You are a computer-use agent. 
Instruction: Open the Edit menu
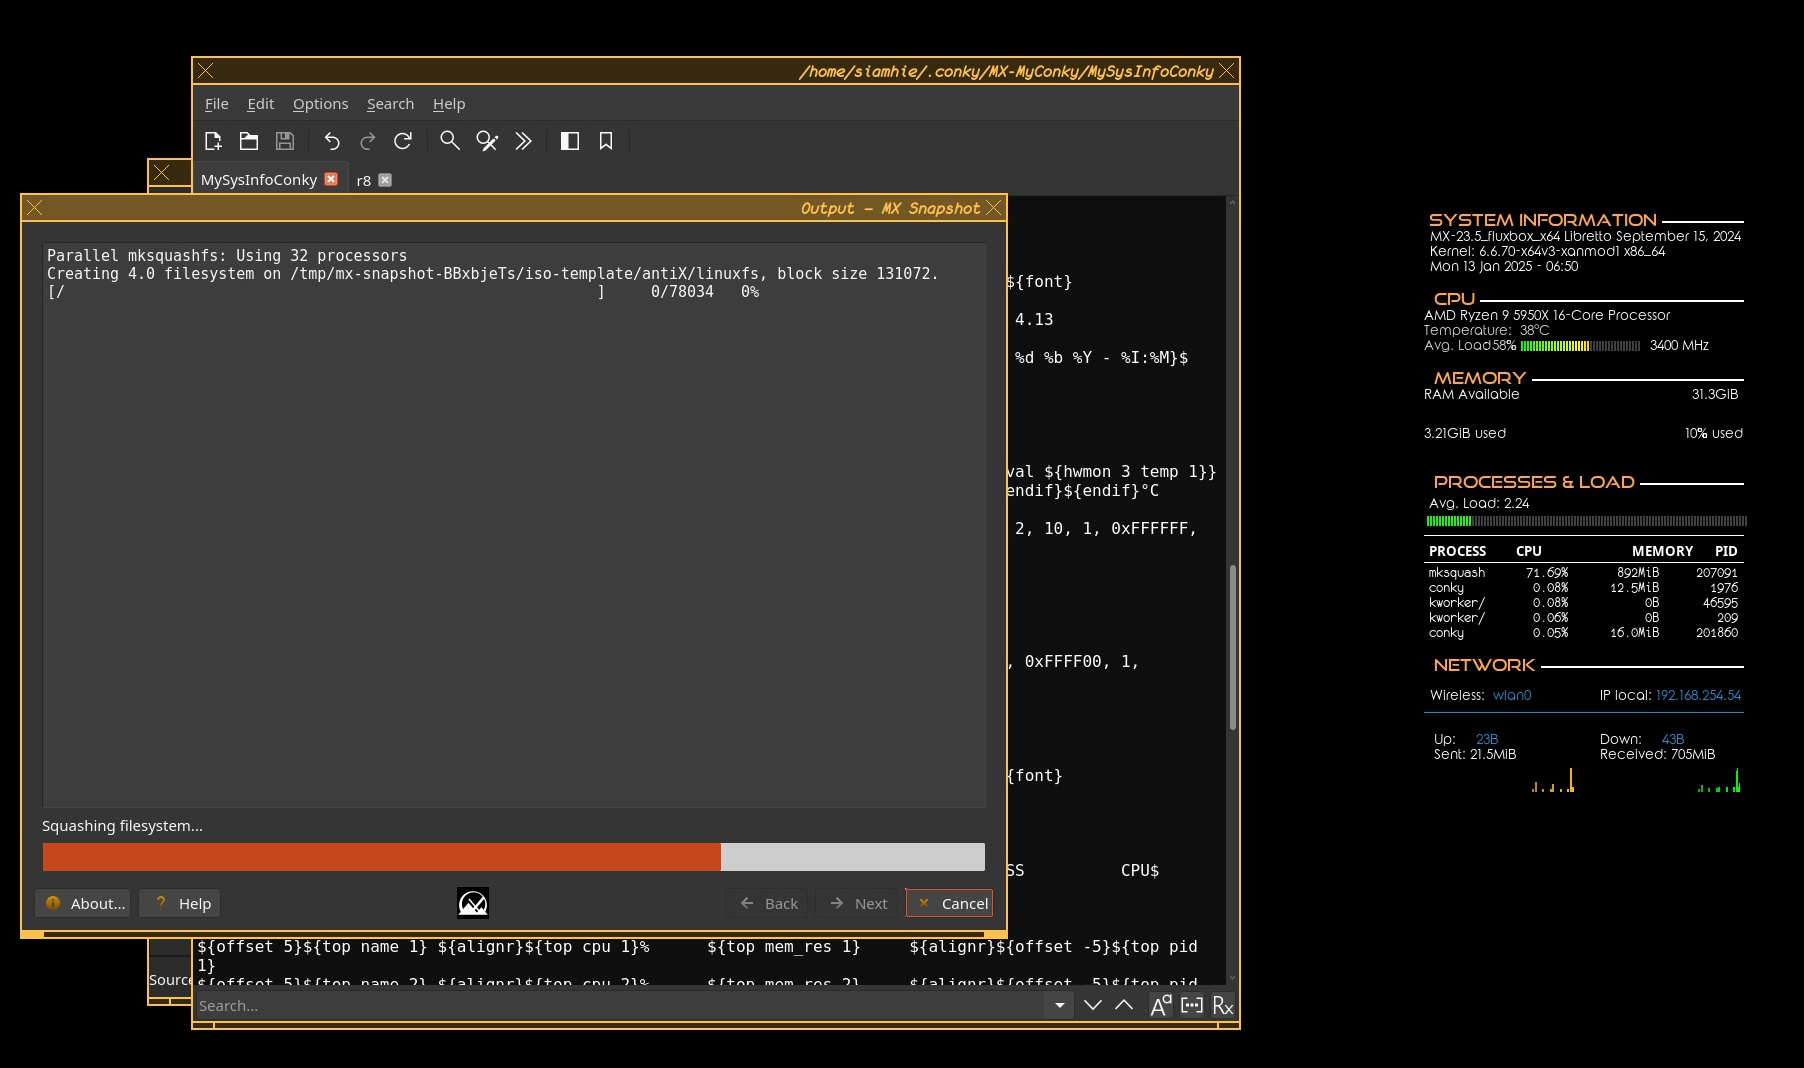pos(261,104)
